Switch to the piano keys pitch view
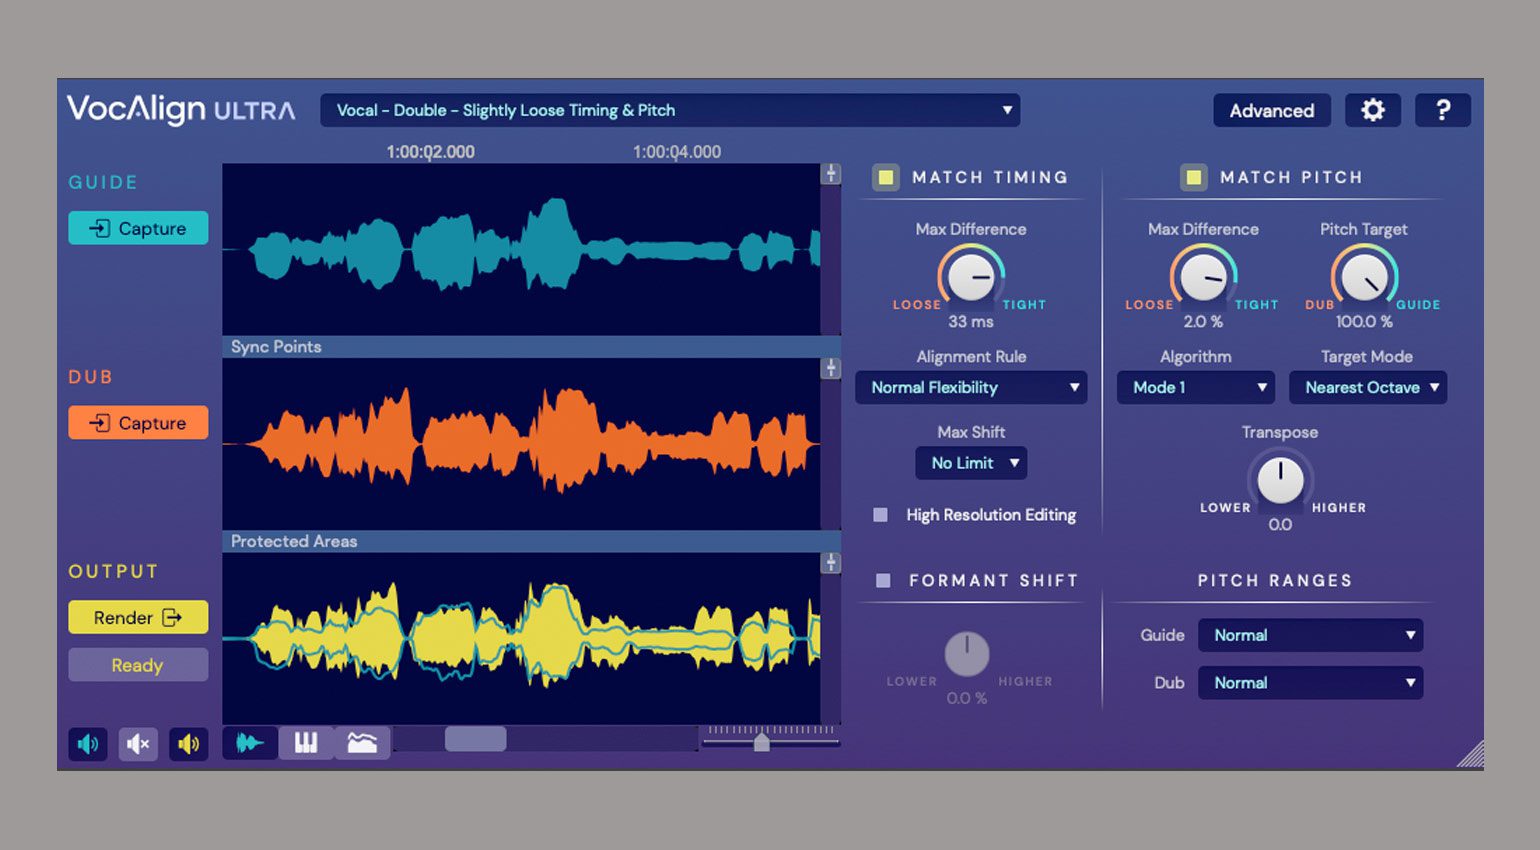This screenshot has width=1540, height=850. coord(306,742)
